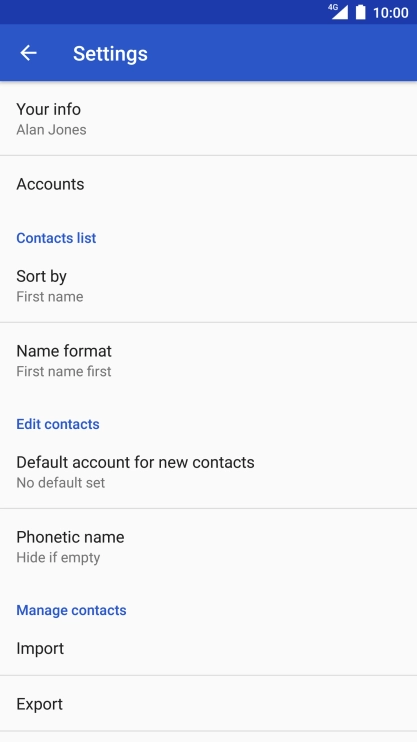Tap the Hide if empty value
The width and height of the screenshot is (417, 742).
(58, 558)
